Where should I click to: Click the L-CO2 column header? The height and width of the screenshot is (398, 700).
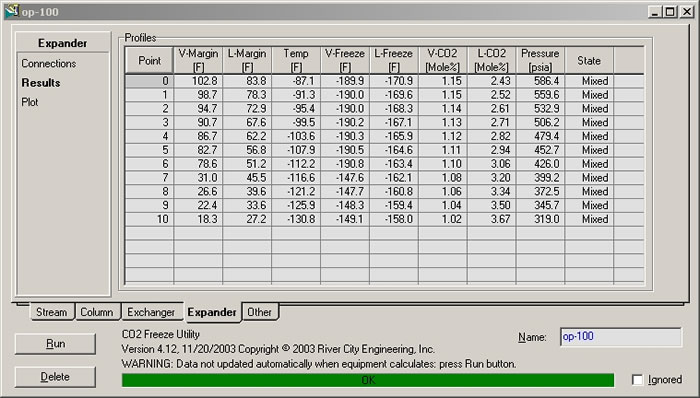[x=492, y=60]
